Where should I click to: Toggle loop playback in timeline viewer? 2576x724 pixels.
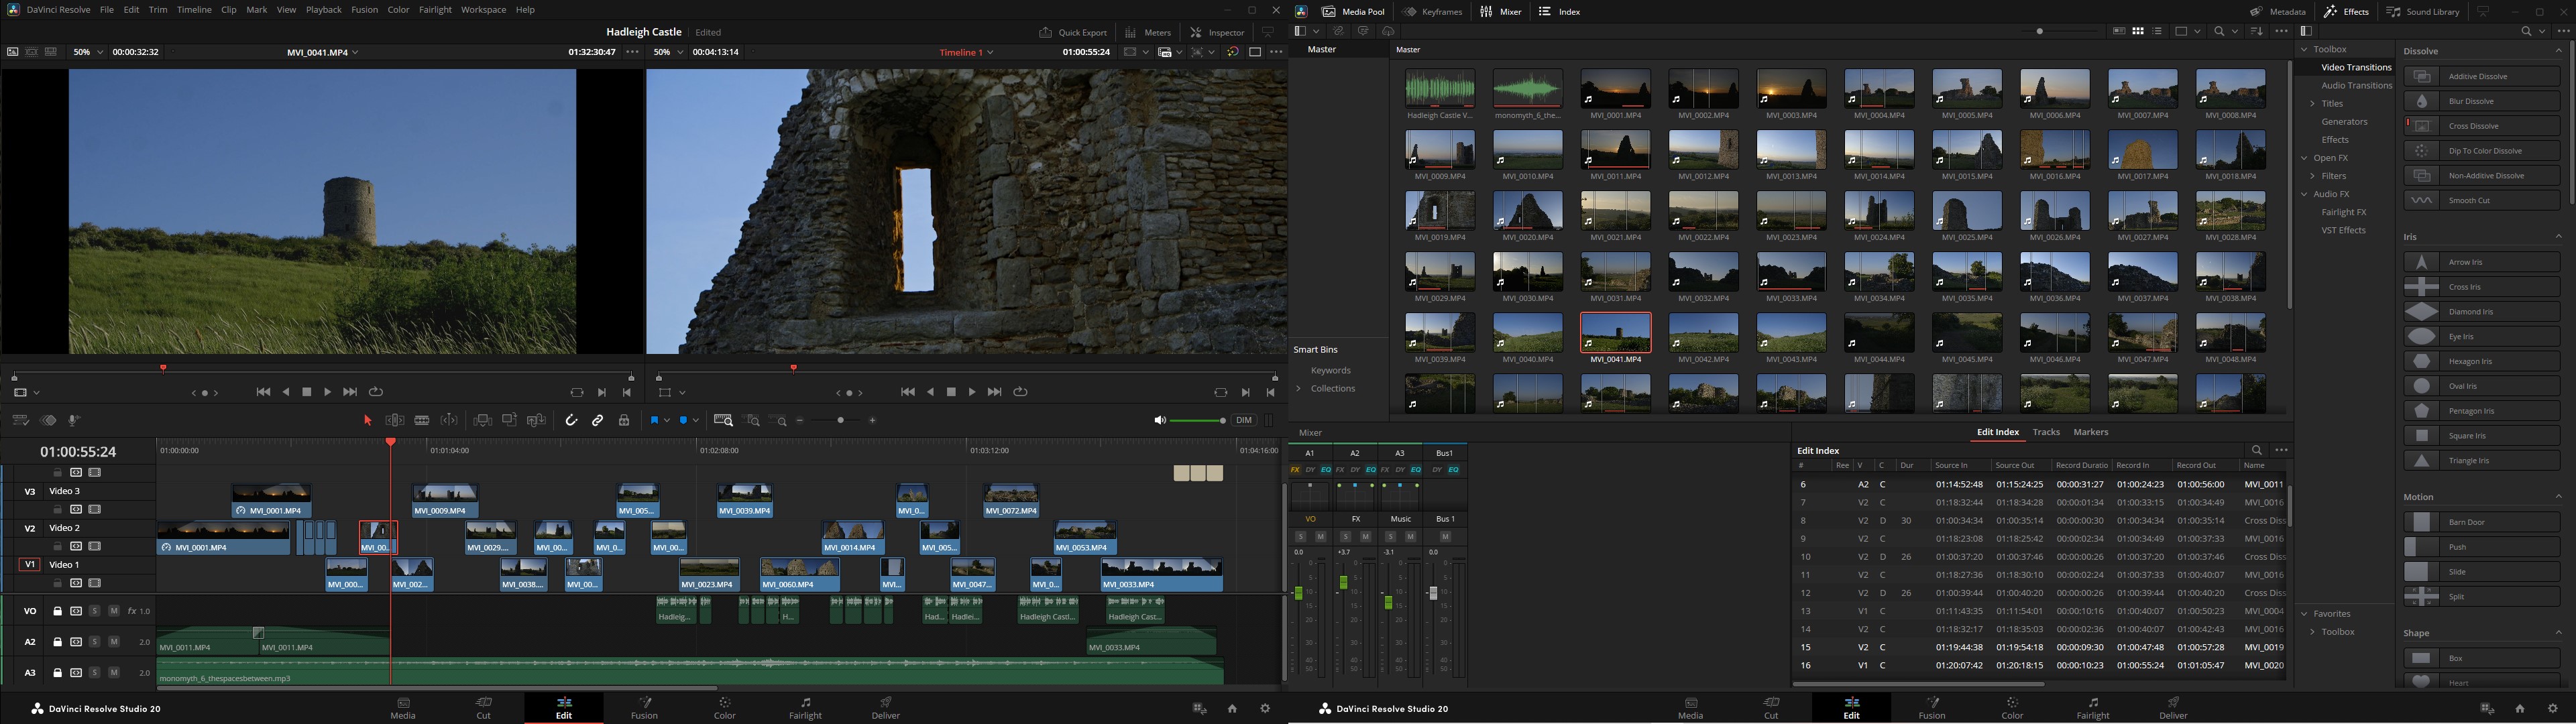[1020, 392]
